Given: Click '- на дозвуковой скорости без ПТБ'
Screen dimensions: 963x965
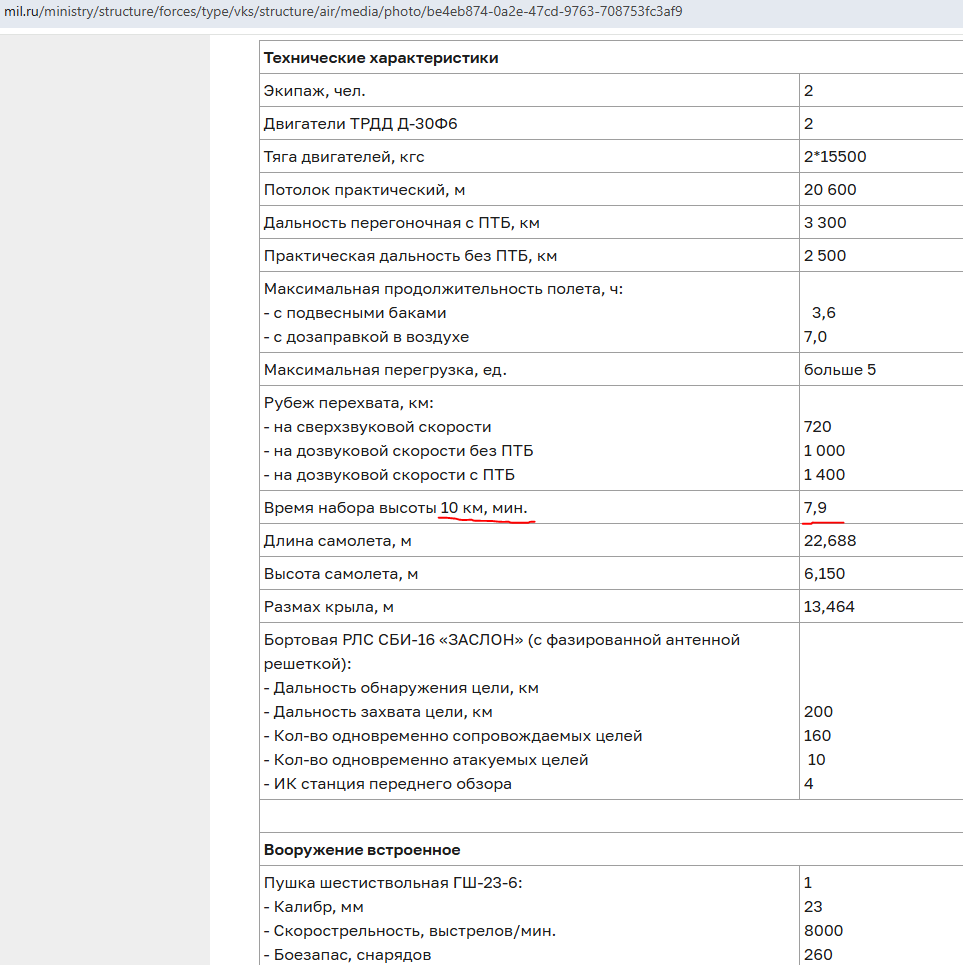Looking at the screenshot, I should coord(399,451).
